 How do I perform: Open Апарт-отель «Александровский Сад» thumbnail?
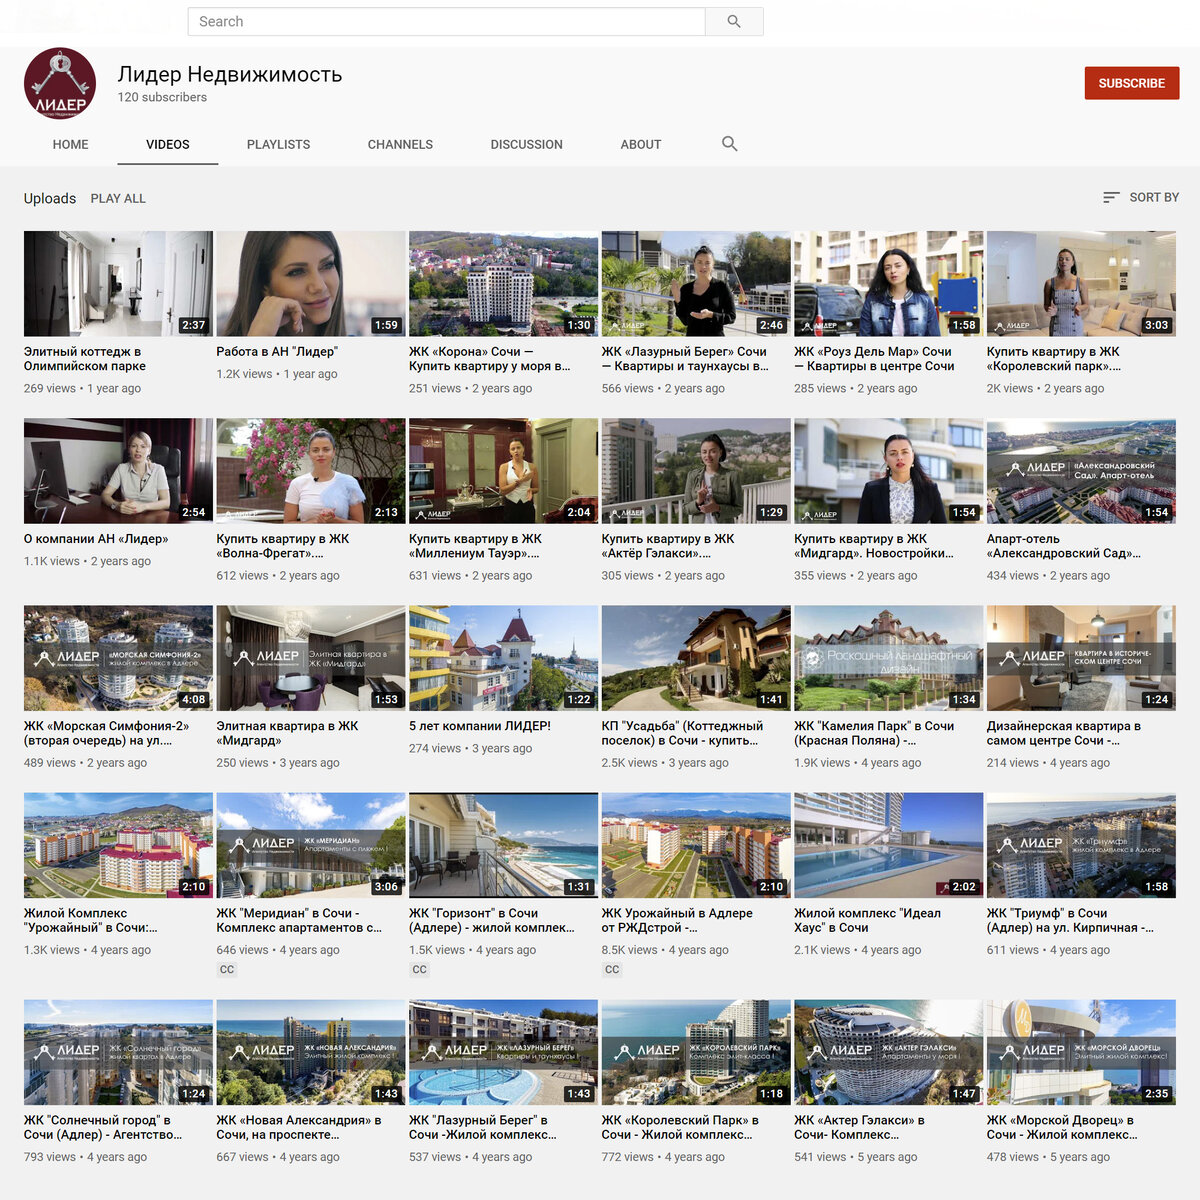pyautogui.click(x=1081, y=471)
